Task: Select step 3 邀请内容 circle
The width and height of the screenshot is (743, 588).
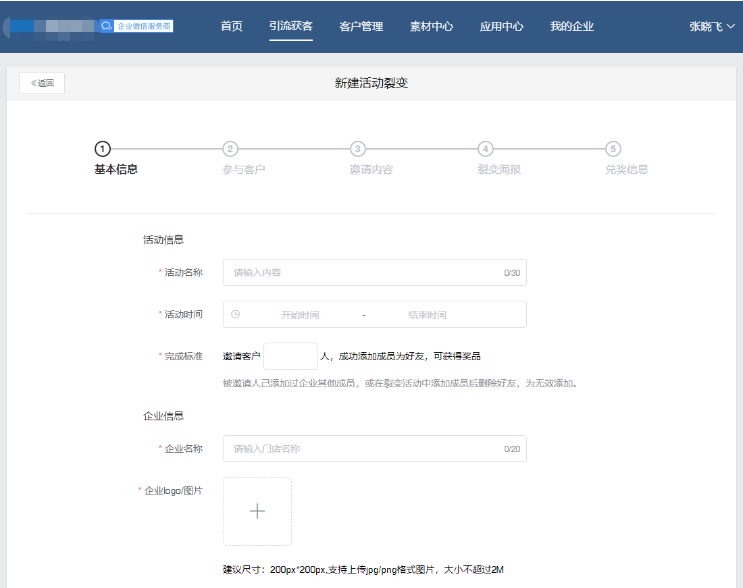Action: (x=358, y=149)
